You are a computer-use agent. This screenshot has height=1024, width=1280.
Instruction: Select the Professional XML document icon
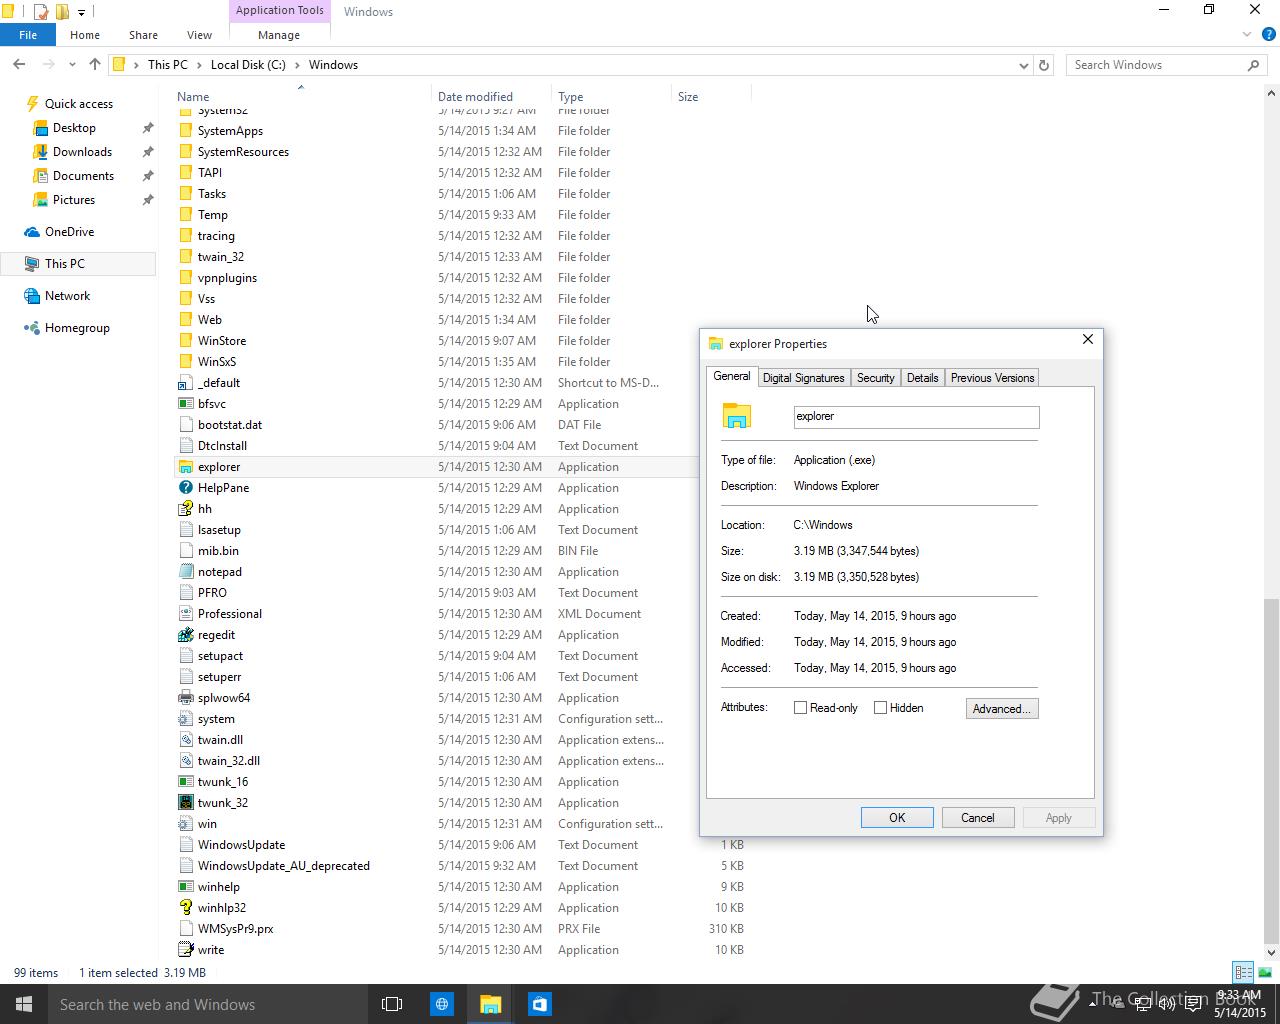tap(185, 614)
